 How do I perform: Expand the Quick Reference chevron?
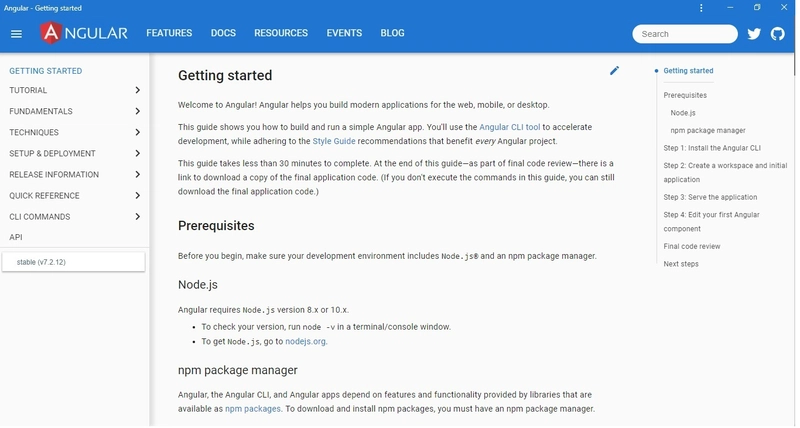(x=137, y=195)
